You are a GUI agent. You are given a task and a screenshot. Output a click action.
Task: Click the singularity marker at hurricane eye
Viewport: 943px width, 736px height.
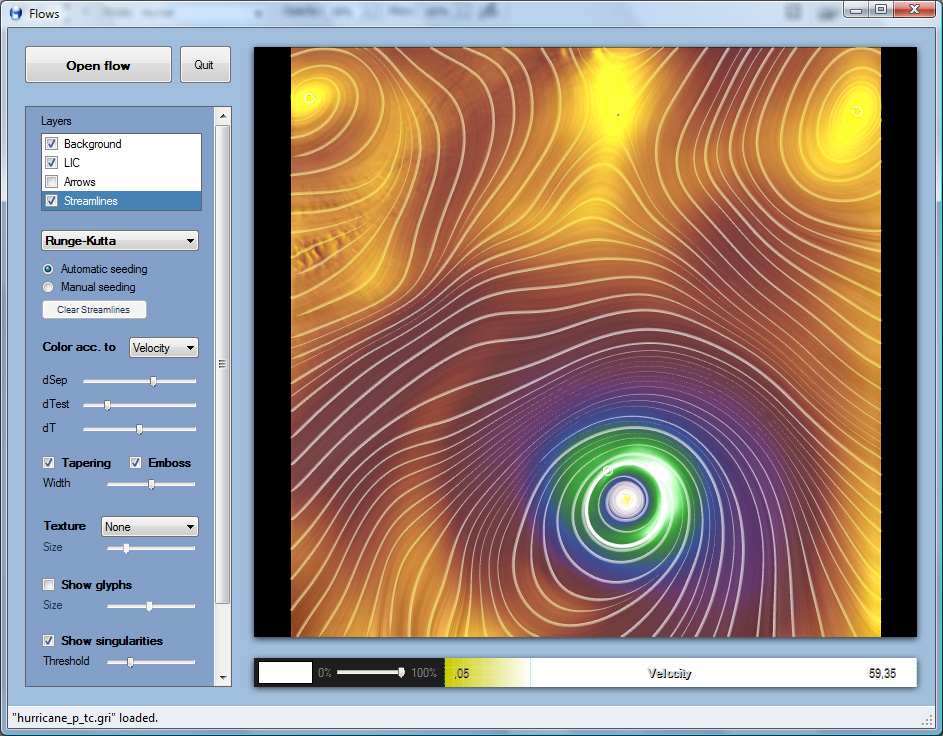tap(627, 498)
